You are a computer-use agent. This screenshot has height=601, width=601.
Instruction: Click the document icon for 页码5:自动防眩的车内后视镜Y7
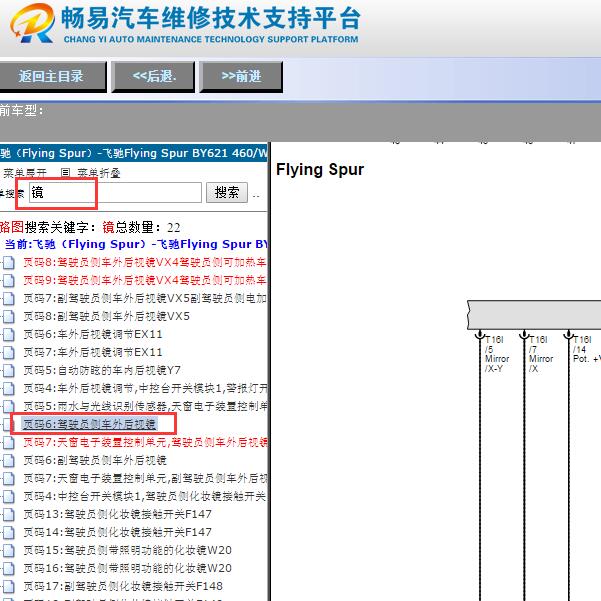point(8,371)
